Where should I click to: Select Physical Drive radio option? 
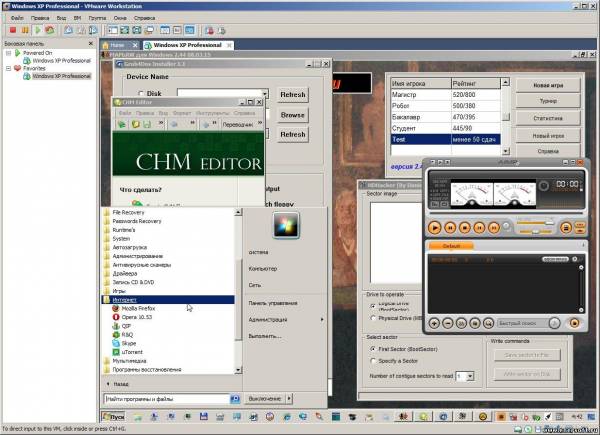pyautogui.click(x=373, y=318)
